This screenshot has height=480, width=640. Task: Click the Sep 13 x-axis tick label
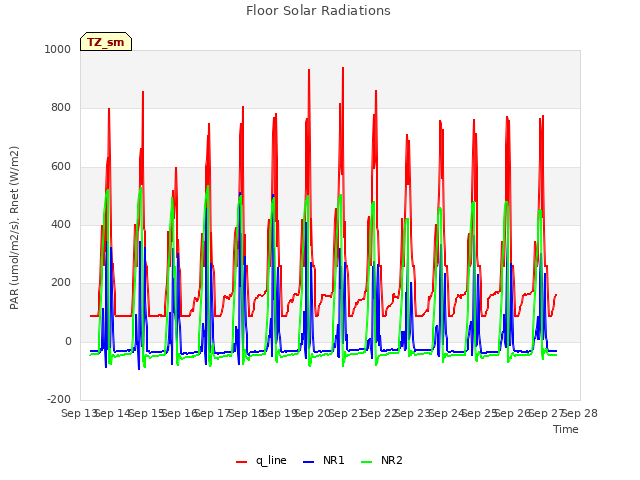79,413
